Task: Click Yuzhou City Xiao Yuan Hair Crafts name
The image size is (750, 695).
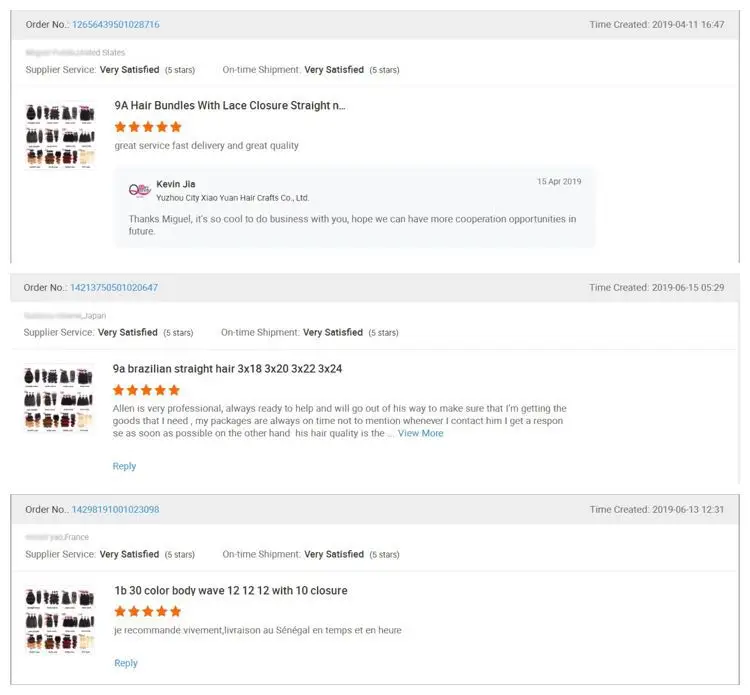Action: point(232,198)
